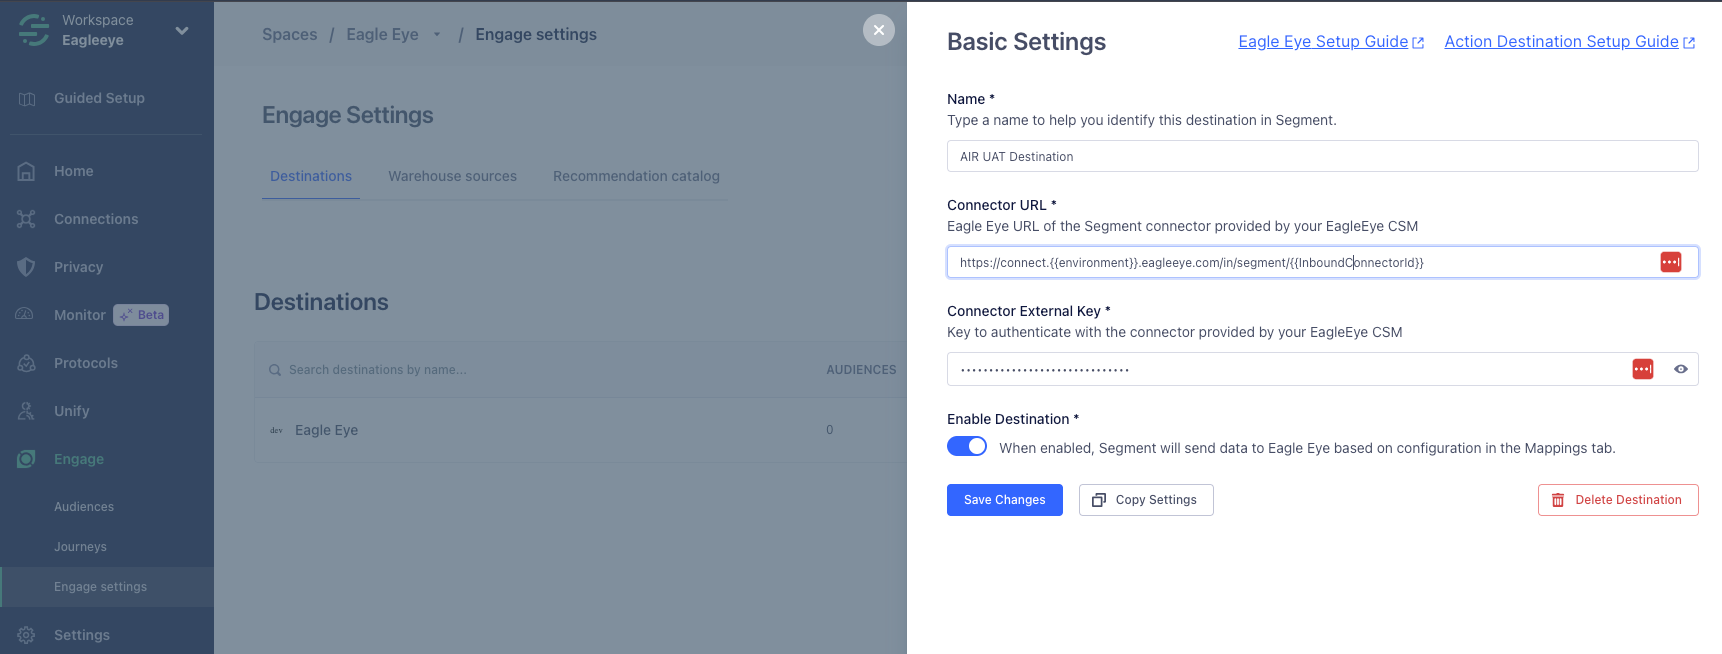Viewport: 1722px width, 654px height.
Task: Open Settings in sidebar
Action: click(x=82, y=635)
